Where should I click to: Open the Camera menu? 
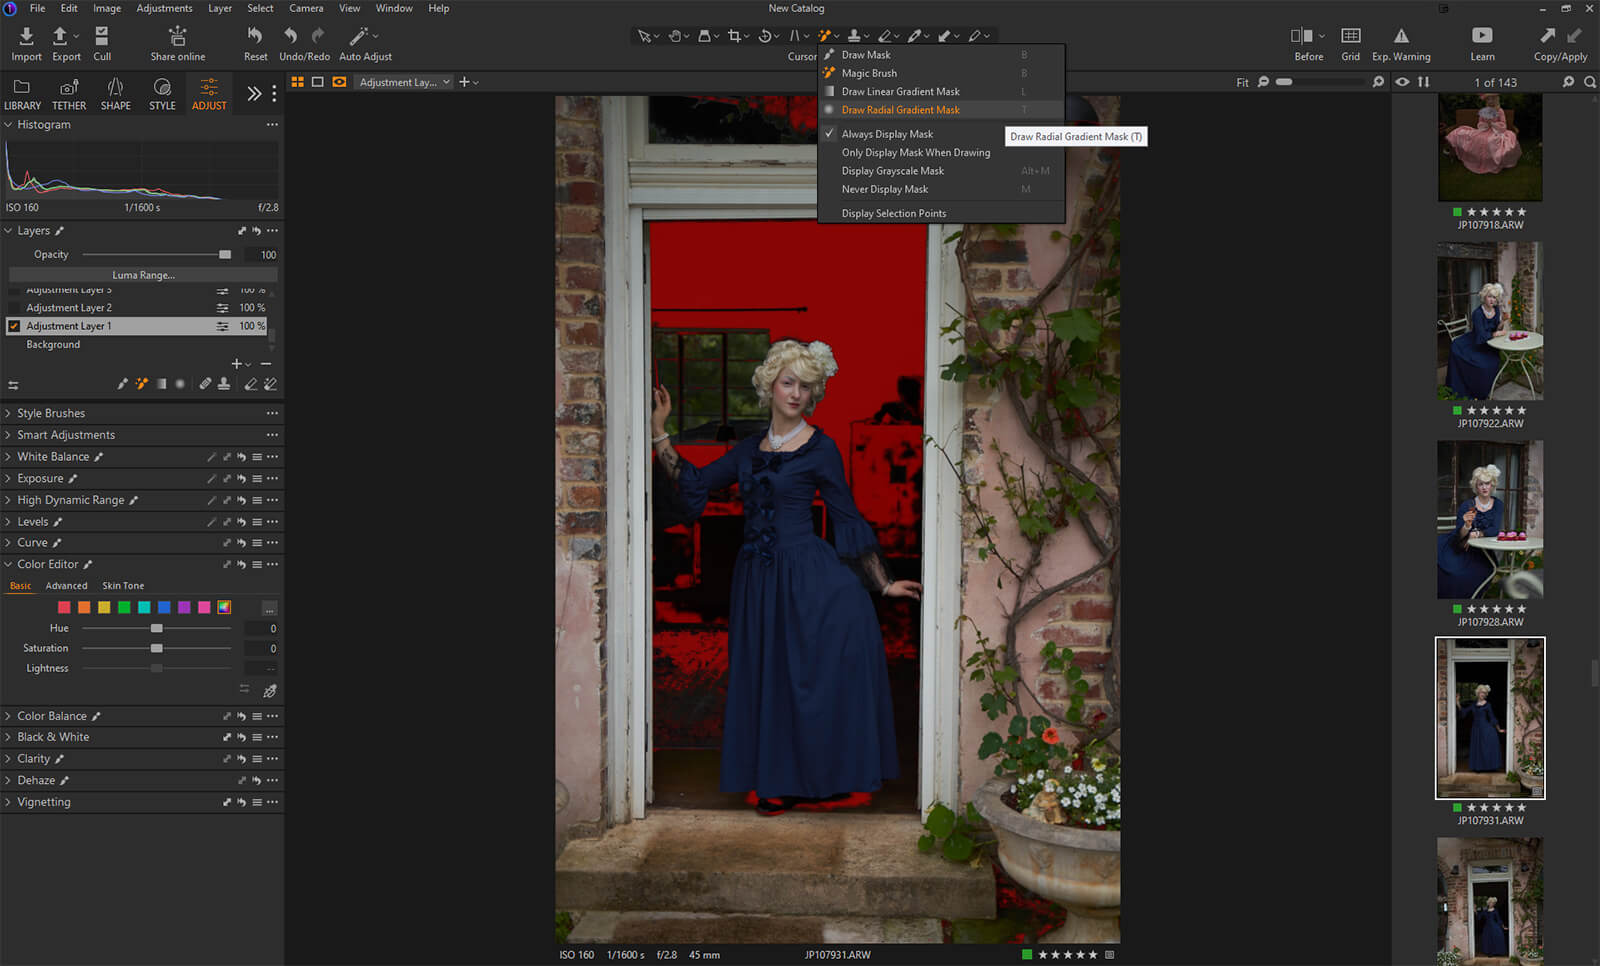coord(306,8)
